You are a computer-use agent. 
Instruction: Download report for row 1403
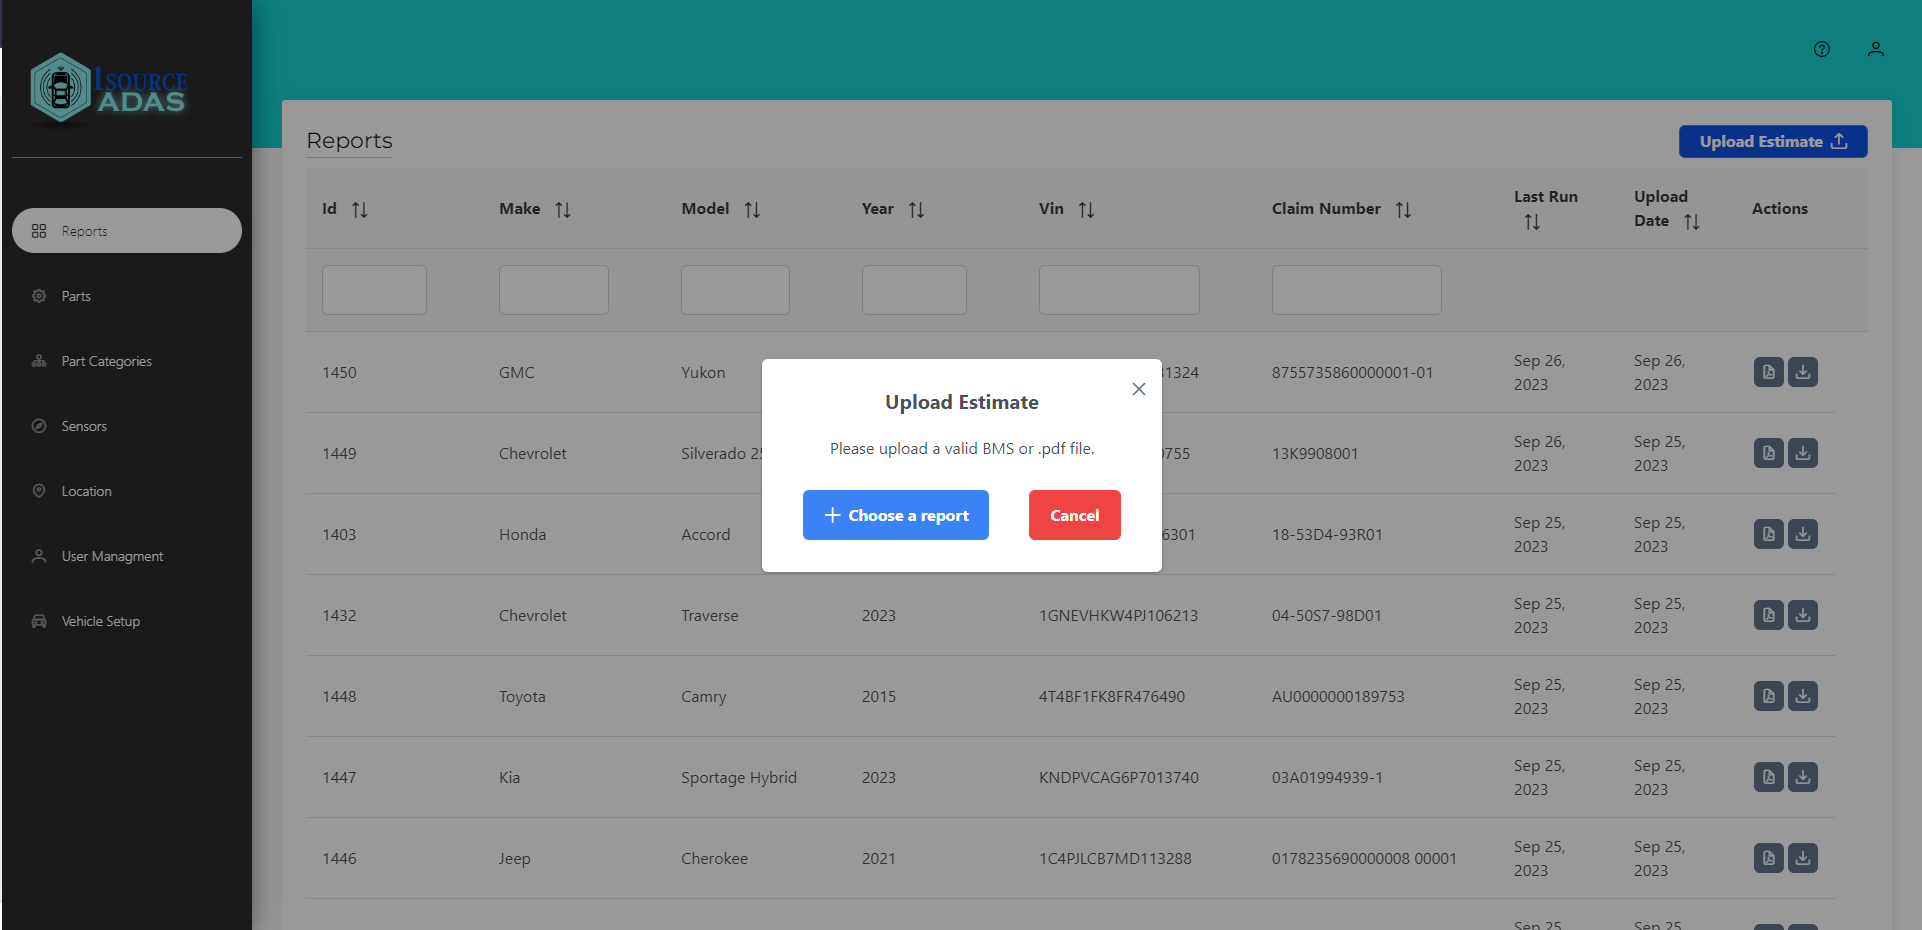click(1803, 534)
